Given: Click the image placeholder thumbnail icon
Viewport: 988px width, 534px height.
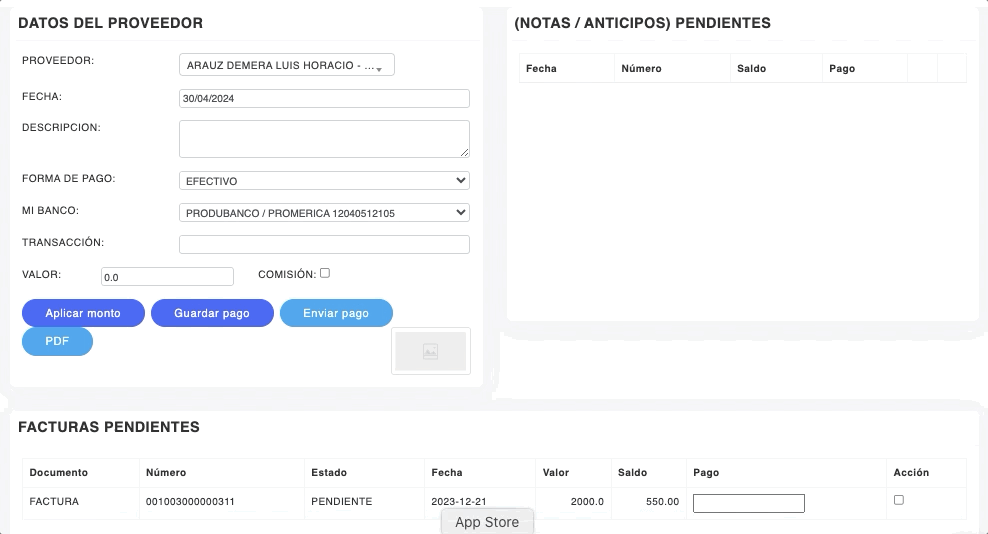Looking at the screenshot, I should tap(430, 351).
